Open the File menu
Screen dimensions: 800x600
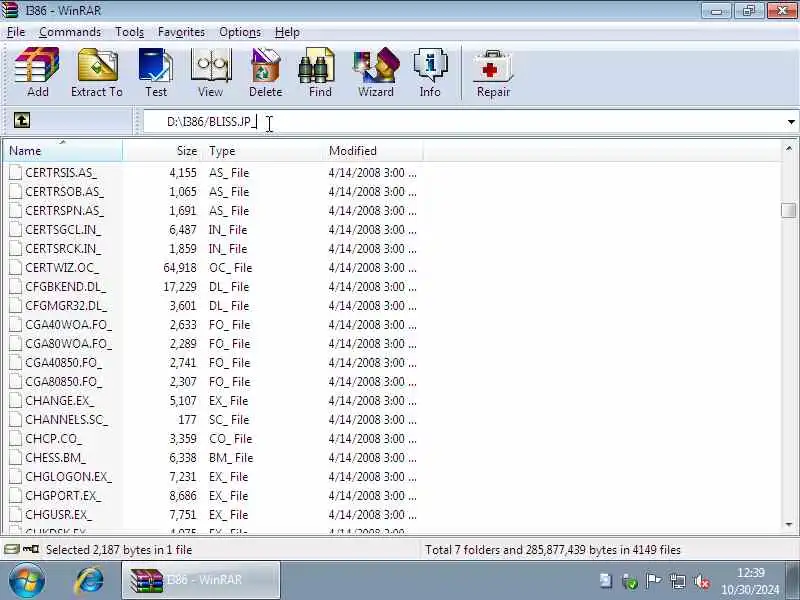[16, 32]
